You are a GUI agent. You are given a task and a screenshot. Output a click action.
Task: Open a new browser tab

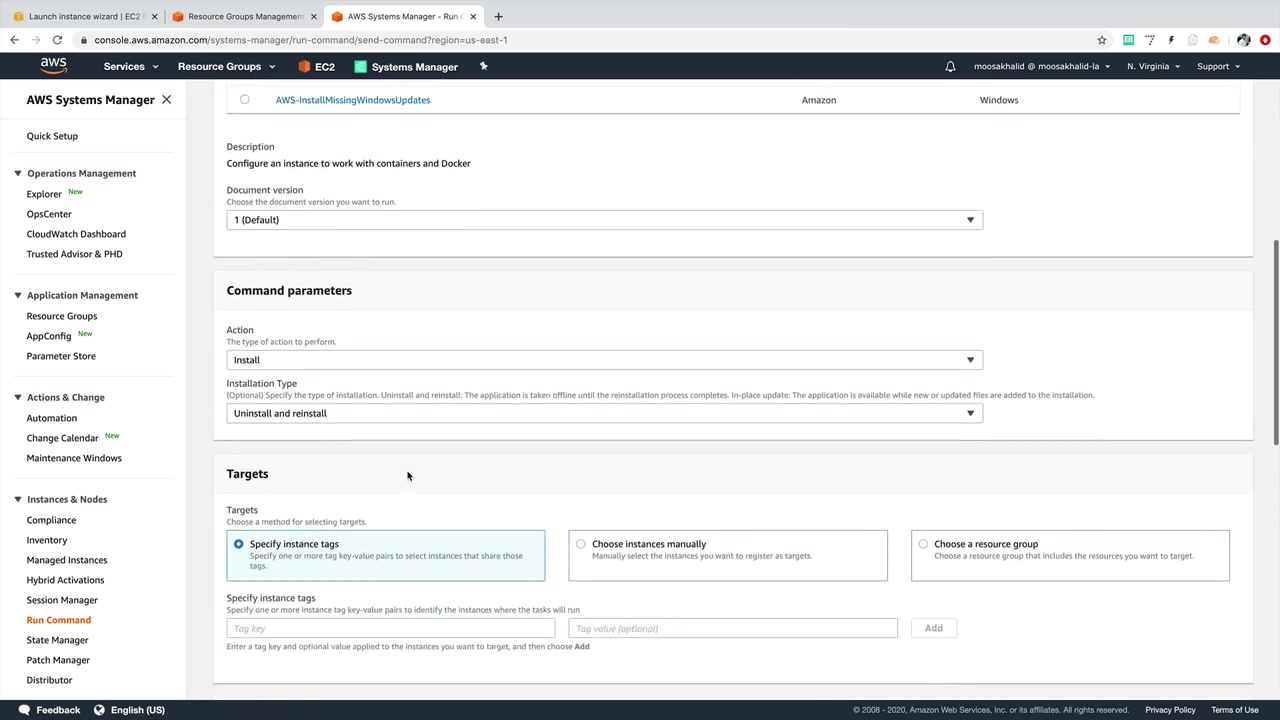tap(498, 16)
